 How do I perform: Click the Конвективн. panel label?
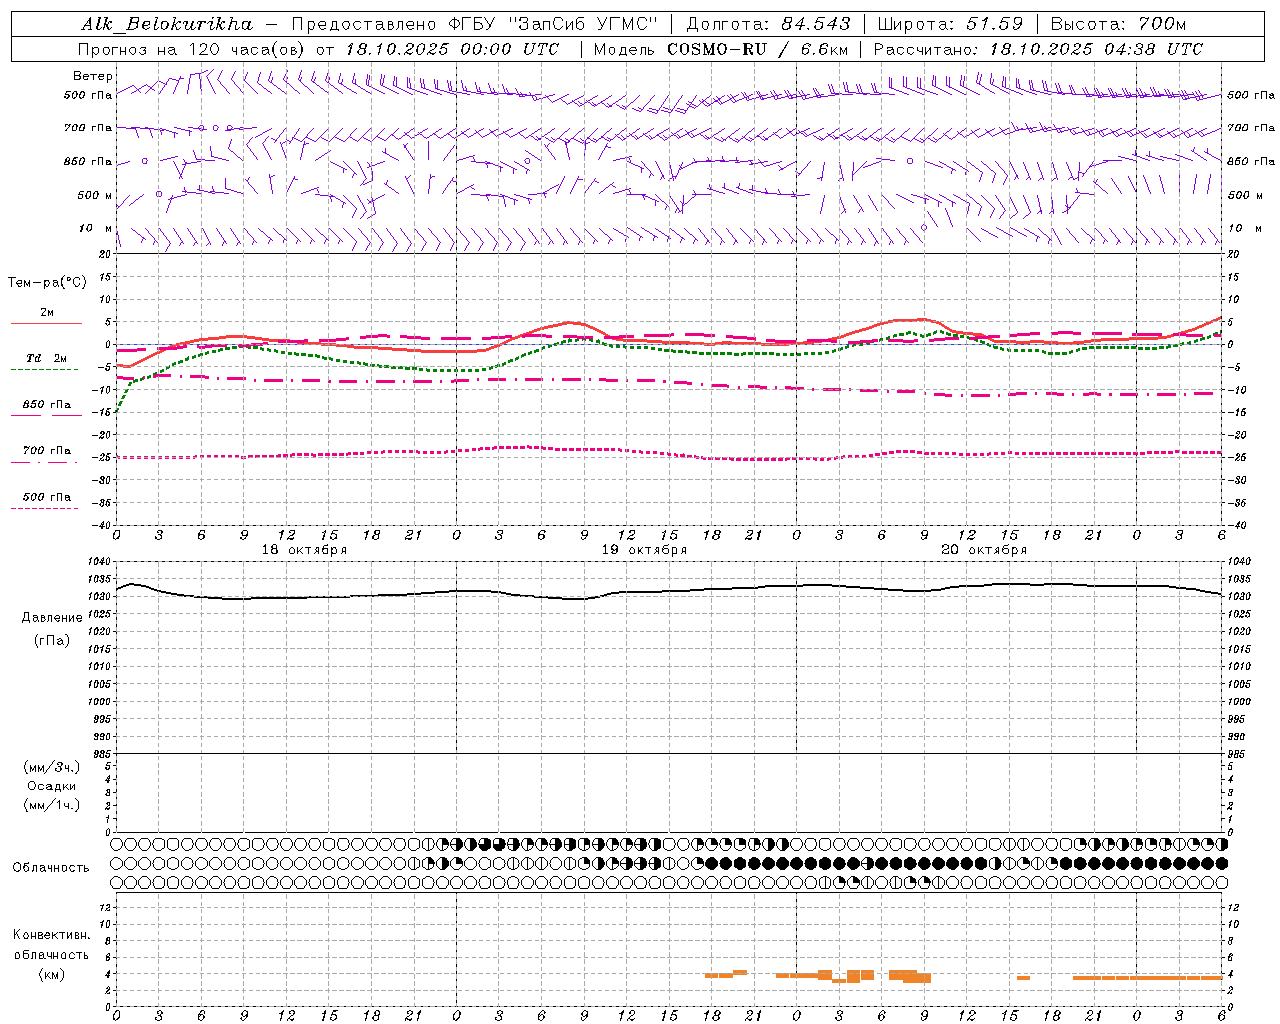click(52, 935)
